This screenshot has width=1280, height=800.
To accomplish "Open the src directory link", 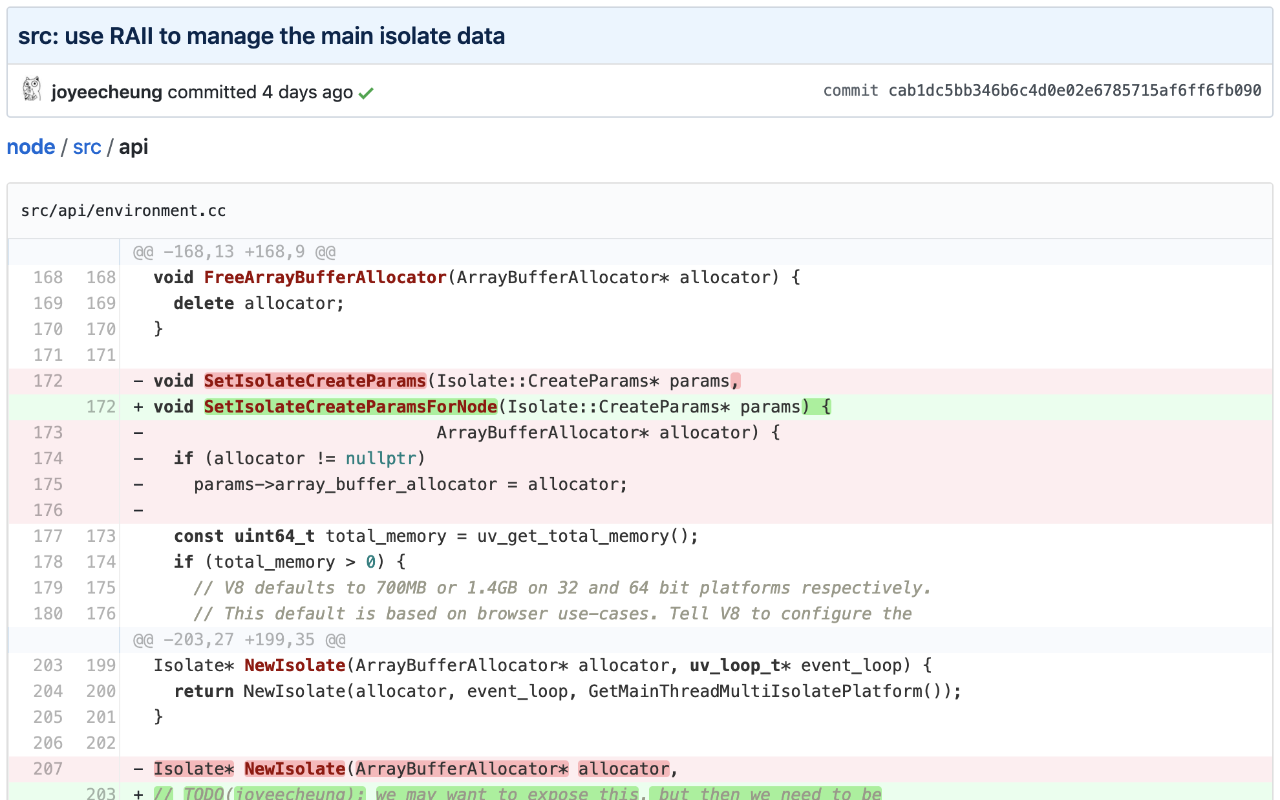I will pos(87,146).
